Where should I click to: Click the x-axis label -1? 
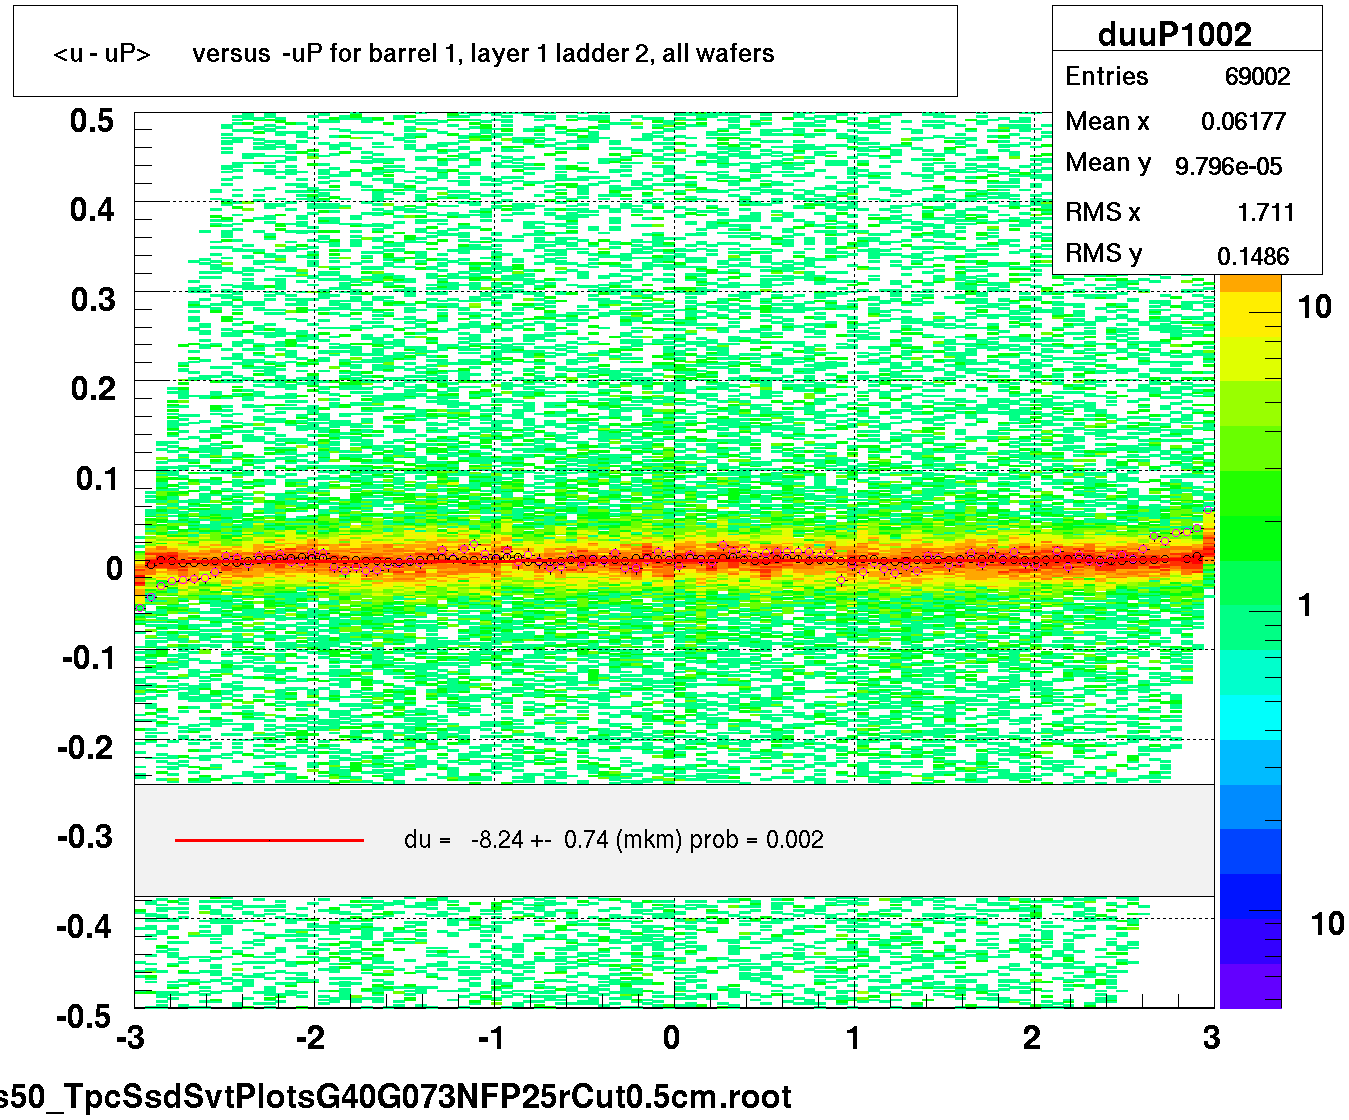(490, 1038)
